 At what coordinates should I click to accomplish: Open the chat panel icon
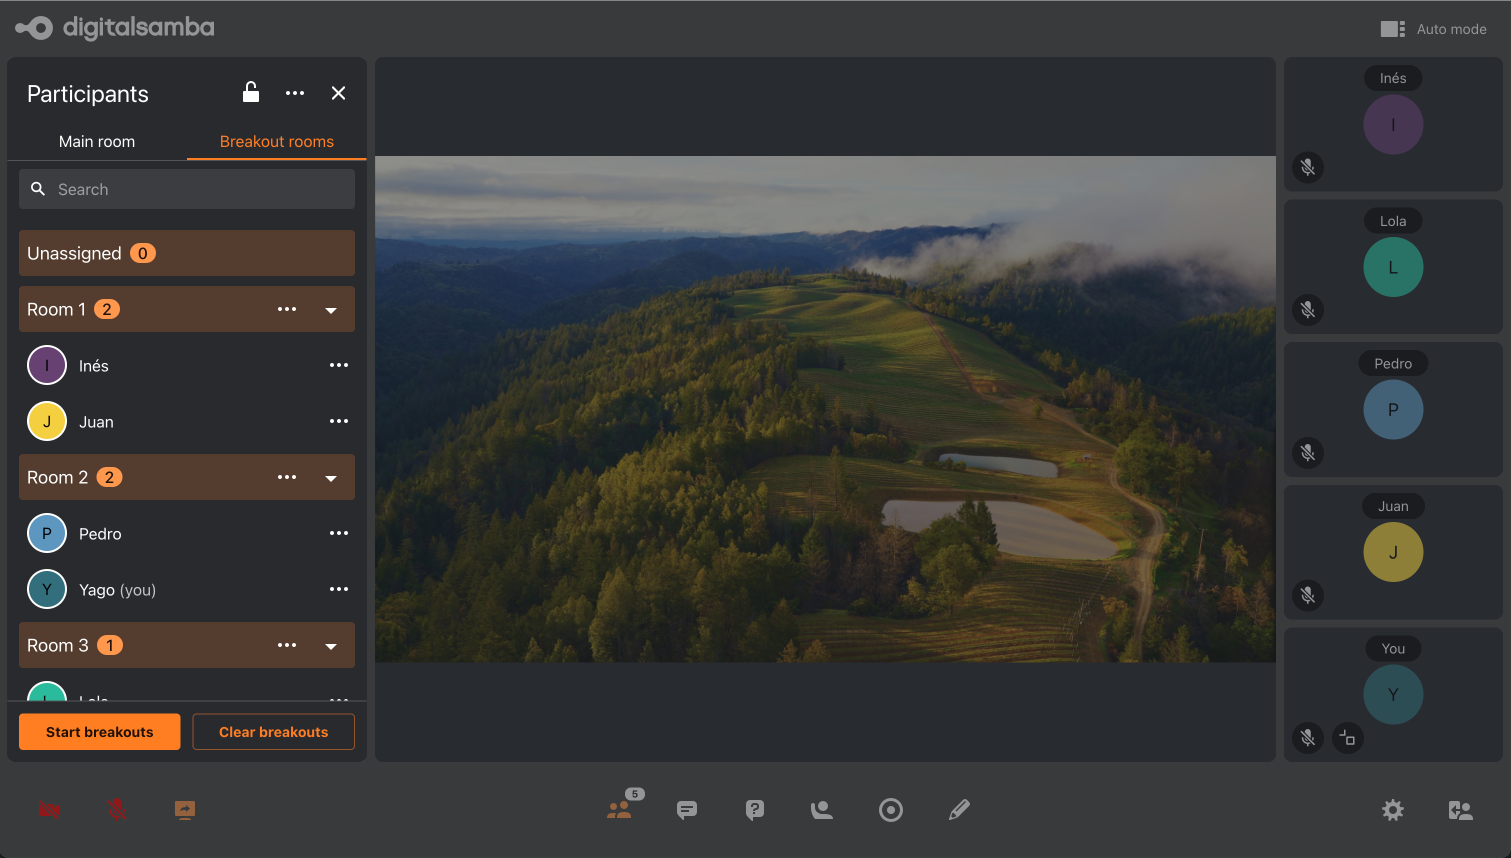(687, 810)
